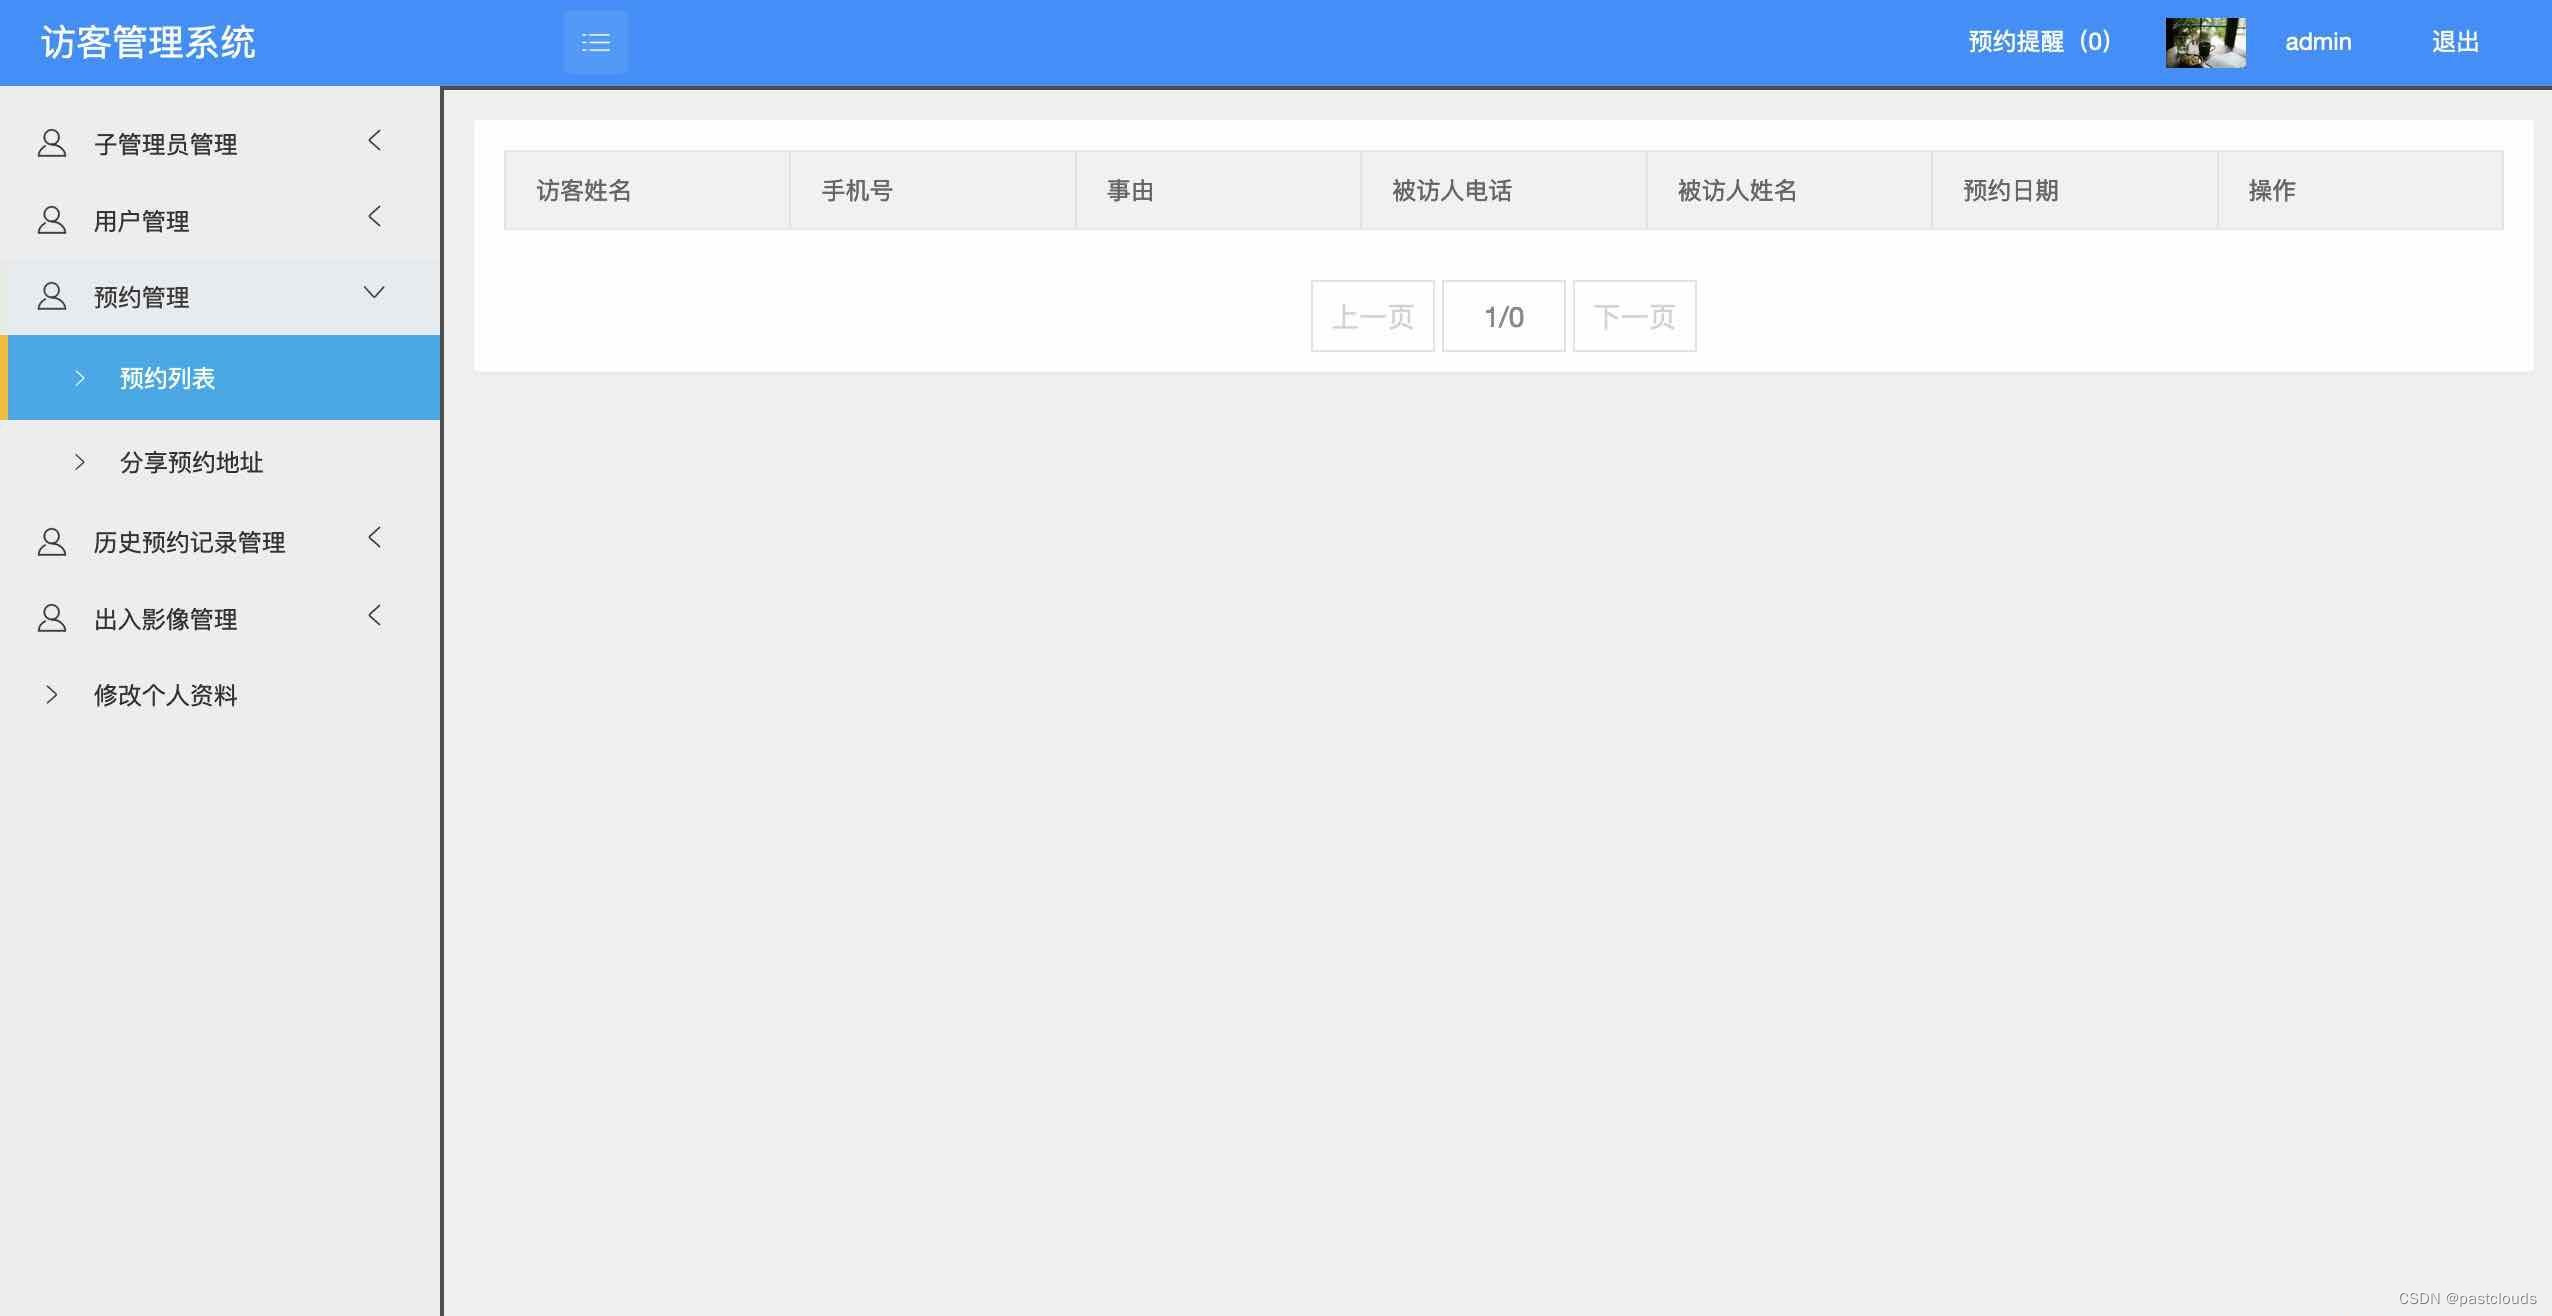Expand the 历史预约记录管理 chevron
The width and height of the screenshot is (2552, 1316).
(x=375, y=538)
